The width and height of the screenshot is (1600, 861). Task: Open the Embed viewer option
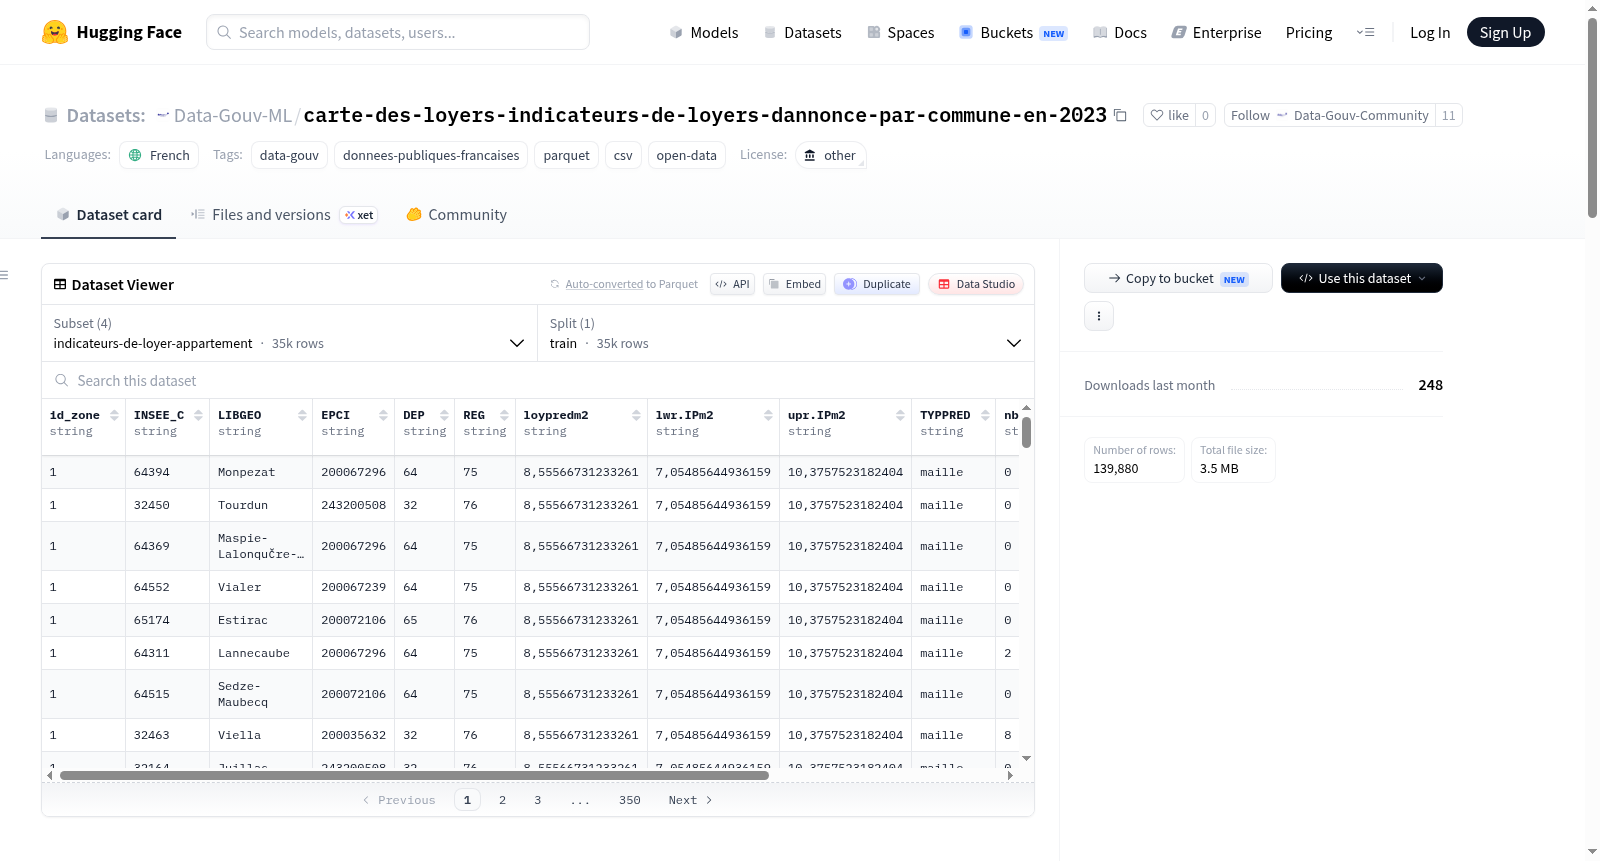point(793,284)
